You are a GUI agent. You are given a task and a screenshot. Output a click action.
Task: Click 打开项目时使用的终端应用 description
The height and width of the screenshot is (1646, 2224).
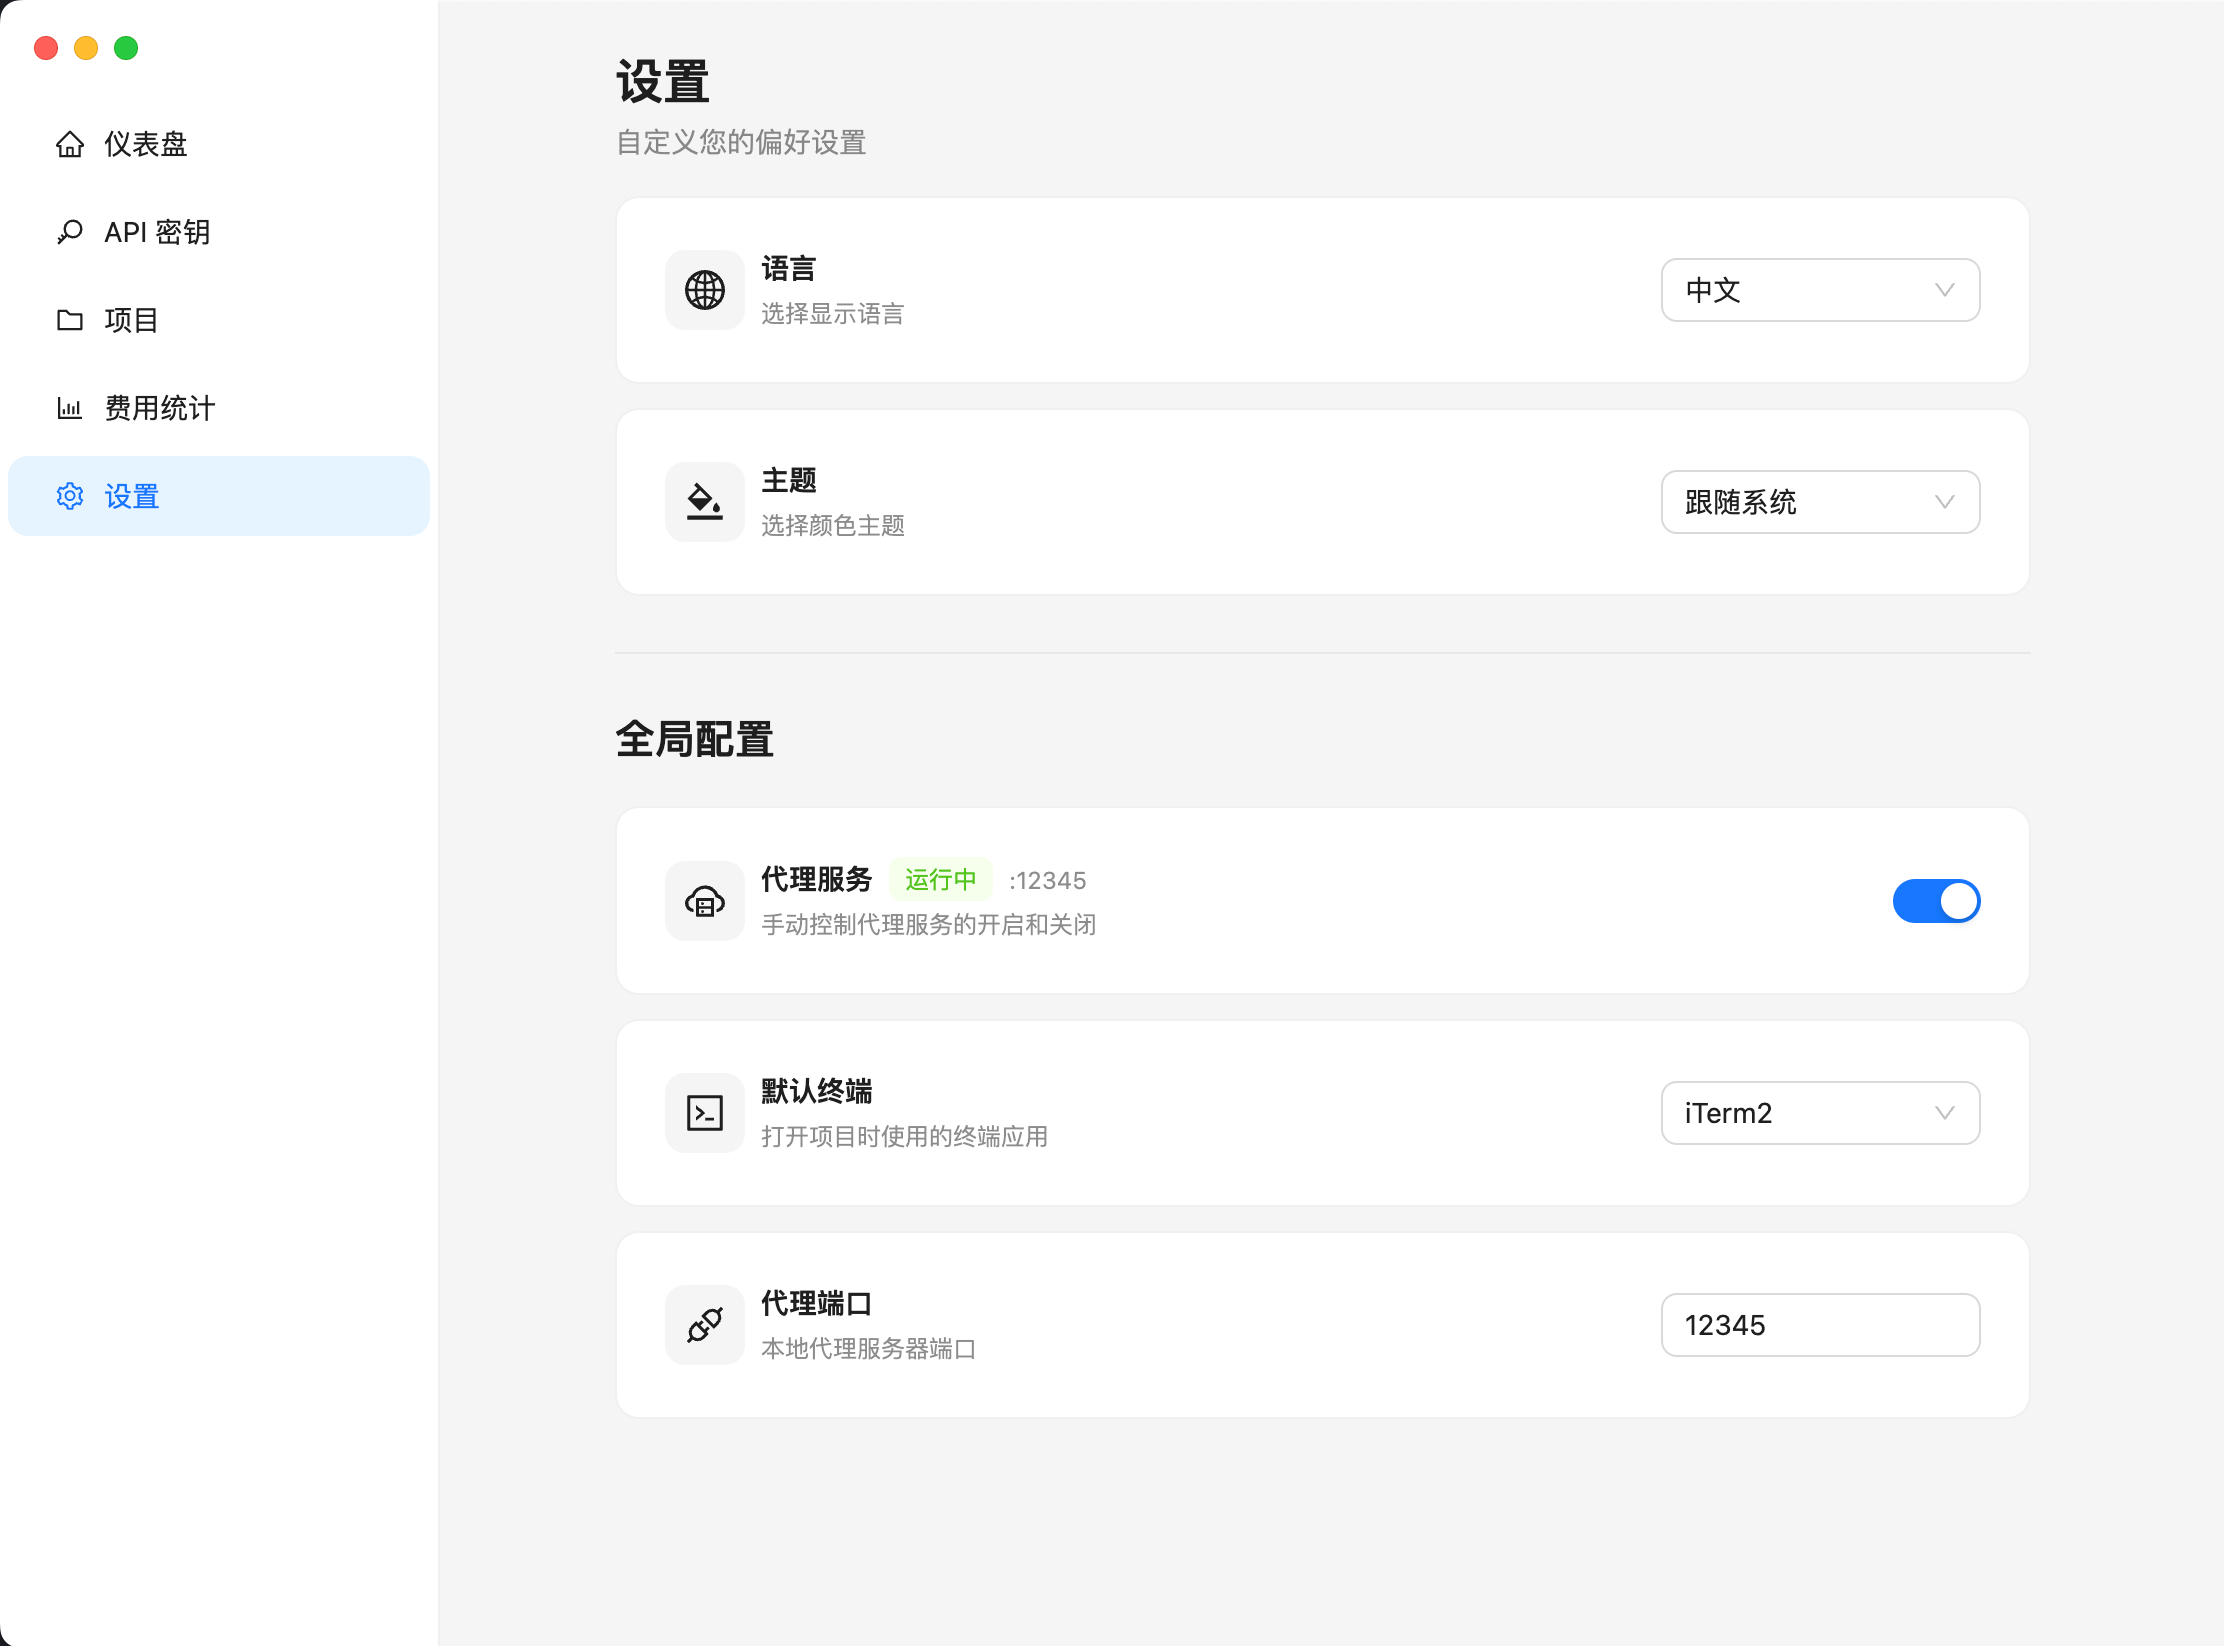click(905, 1137)
